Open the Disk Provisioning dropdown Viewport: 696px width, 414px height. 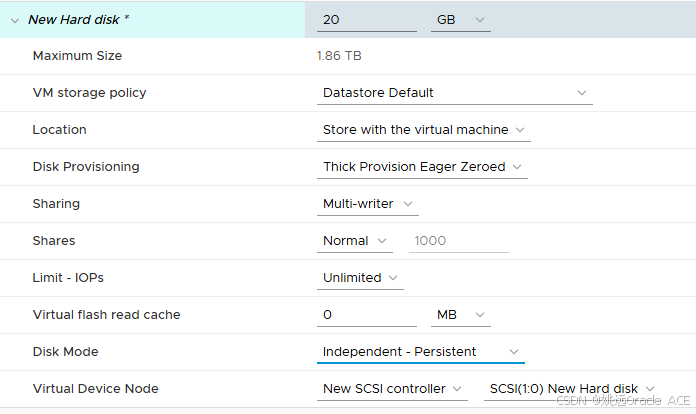(x=422, y=167)
